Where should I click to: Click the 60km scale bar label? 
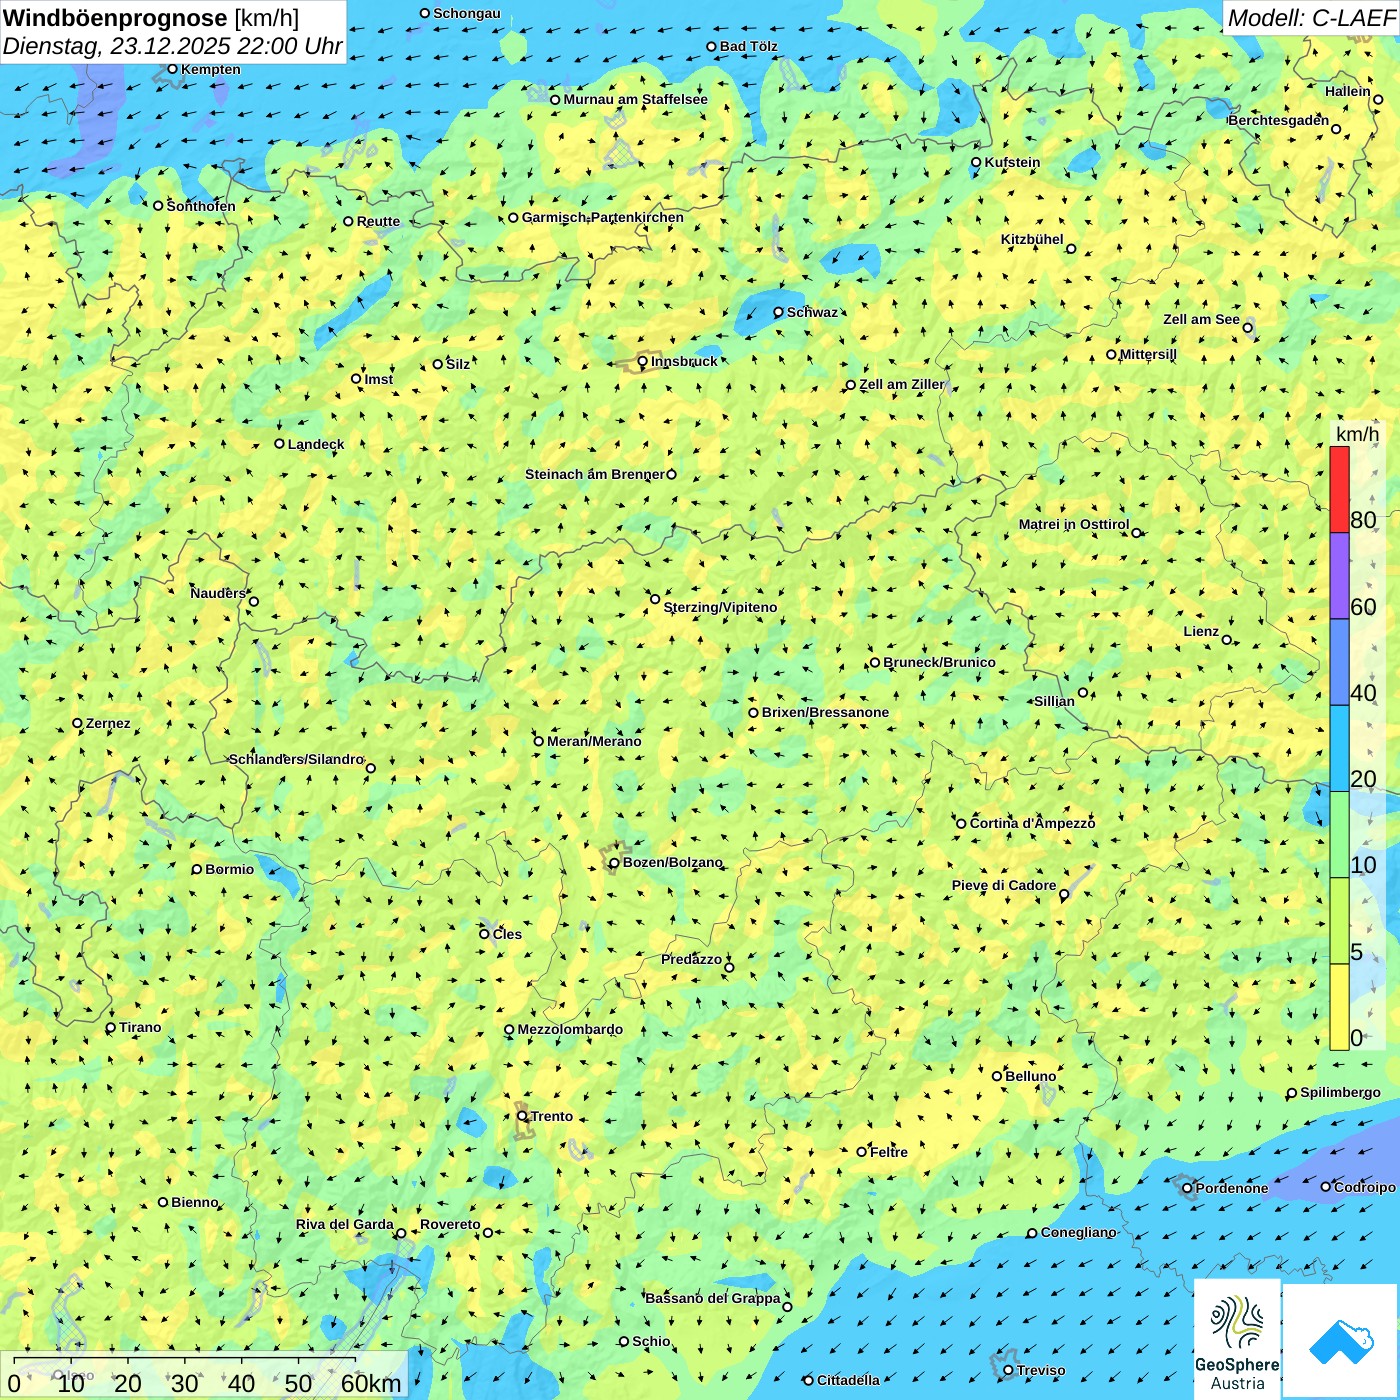click(371, 1383)
